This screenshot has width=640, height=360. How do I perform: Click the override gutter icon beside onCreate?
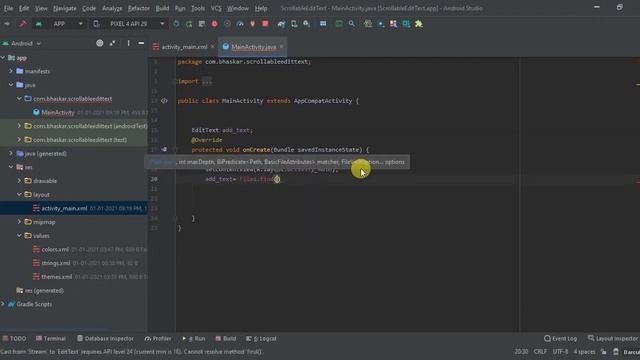pos(164,149)
